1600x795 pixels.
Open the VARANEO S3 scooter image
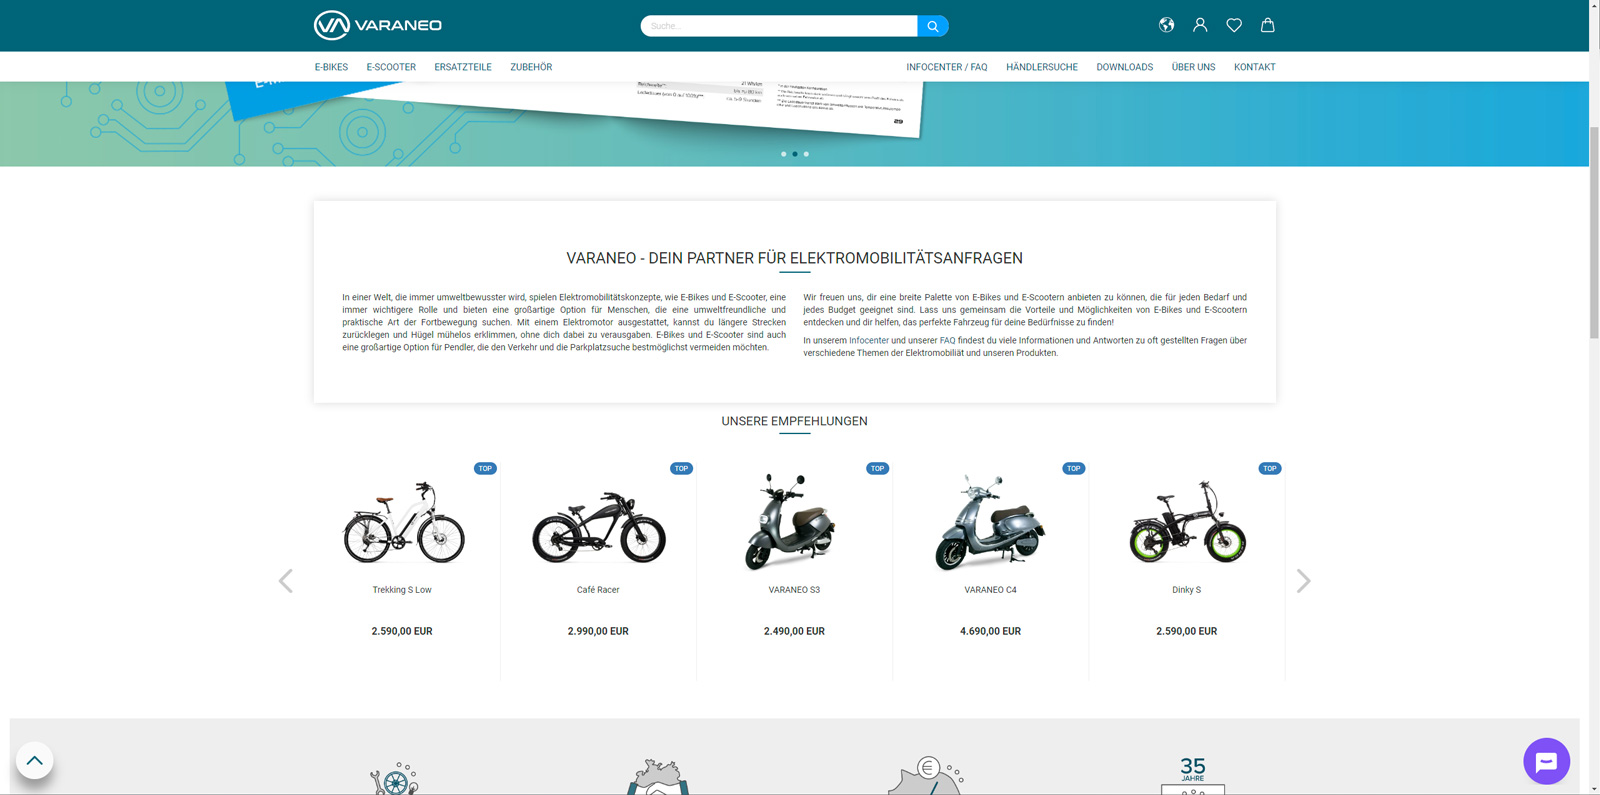[791, 521]
